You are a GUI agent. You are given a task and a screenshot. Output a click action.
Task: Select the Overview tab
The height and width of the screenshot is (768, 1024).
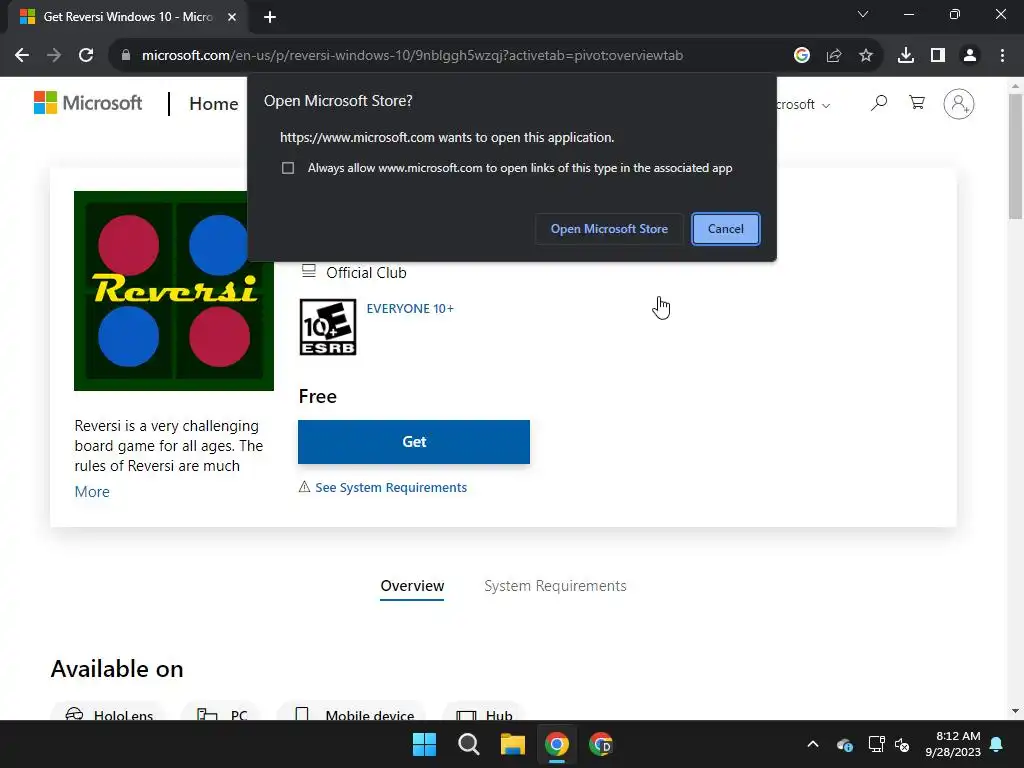point(412,586)
